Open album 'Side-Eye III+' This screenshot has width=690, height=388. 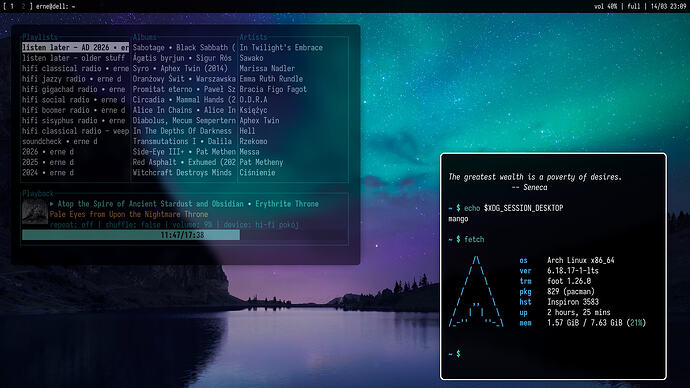184,152
